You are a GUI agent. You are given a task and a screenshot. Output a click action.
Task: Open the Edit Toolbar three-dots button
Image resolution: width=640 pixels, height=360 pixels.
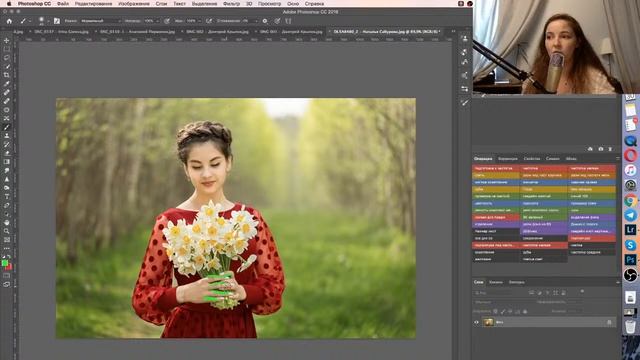pyautogui.click(x=7, y=248)
